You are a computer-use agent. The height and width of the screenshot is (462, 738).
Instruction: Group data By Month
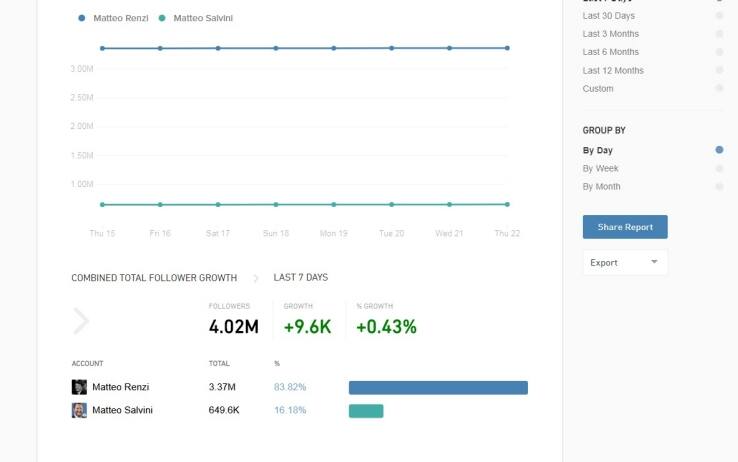coord(719,186)
